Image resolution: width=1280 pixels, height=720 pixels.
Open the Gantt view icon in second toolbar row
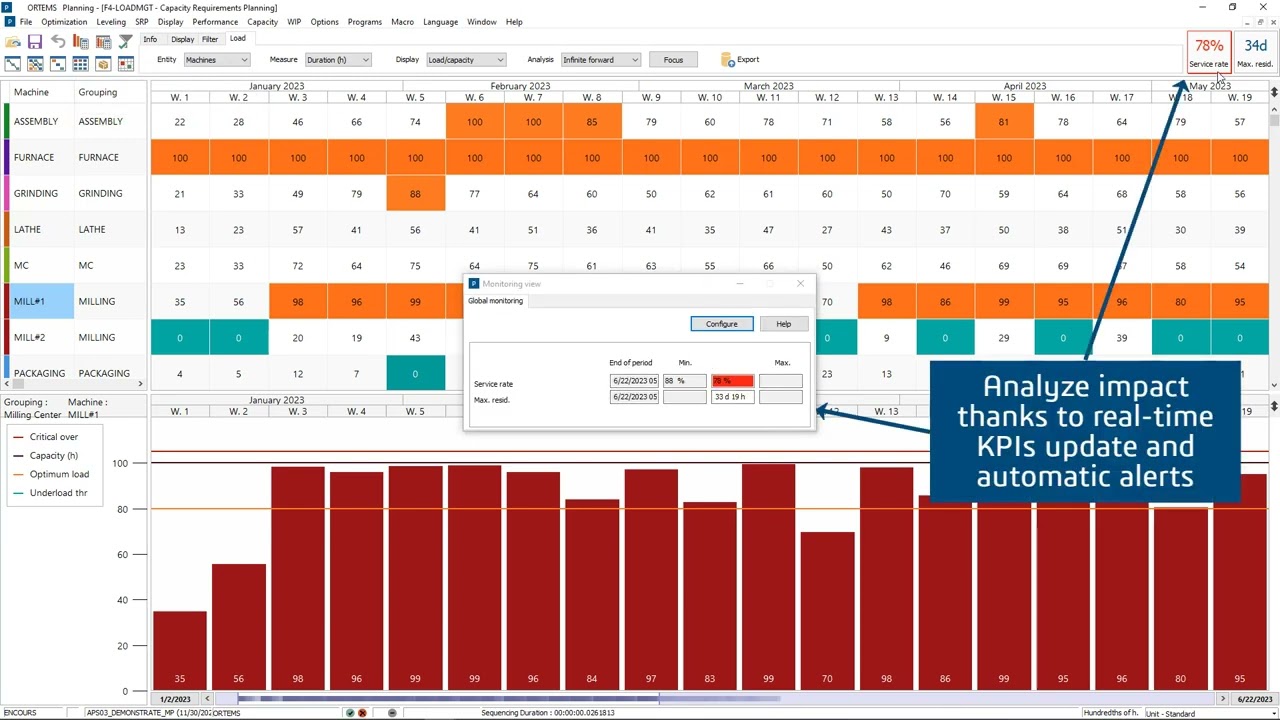pos(13,63)
